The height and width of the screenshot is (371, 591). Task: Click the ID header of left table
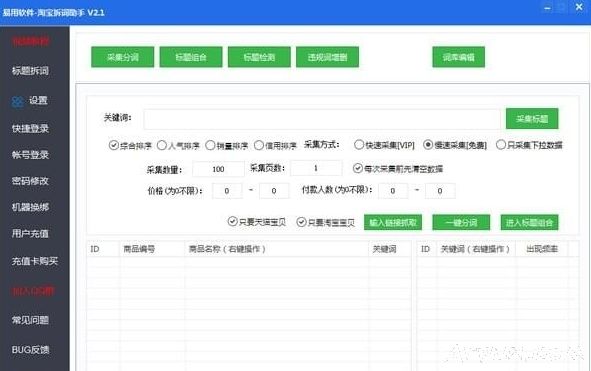pyautogui.click(x=103, y=249)
